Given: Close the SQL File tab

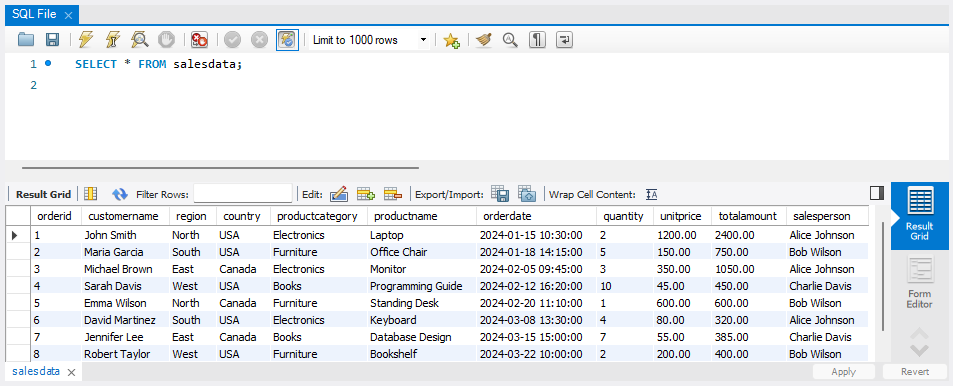Looking at the screenshot, I should point(68,15).
